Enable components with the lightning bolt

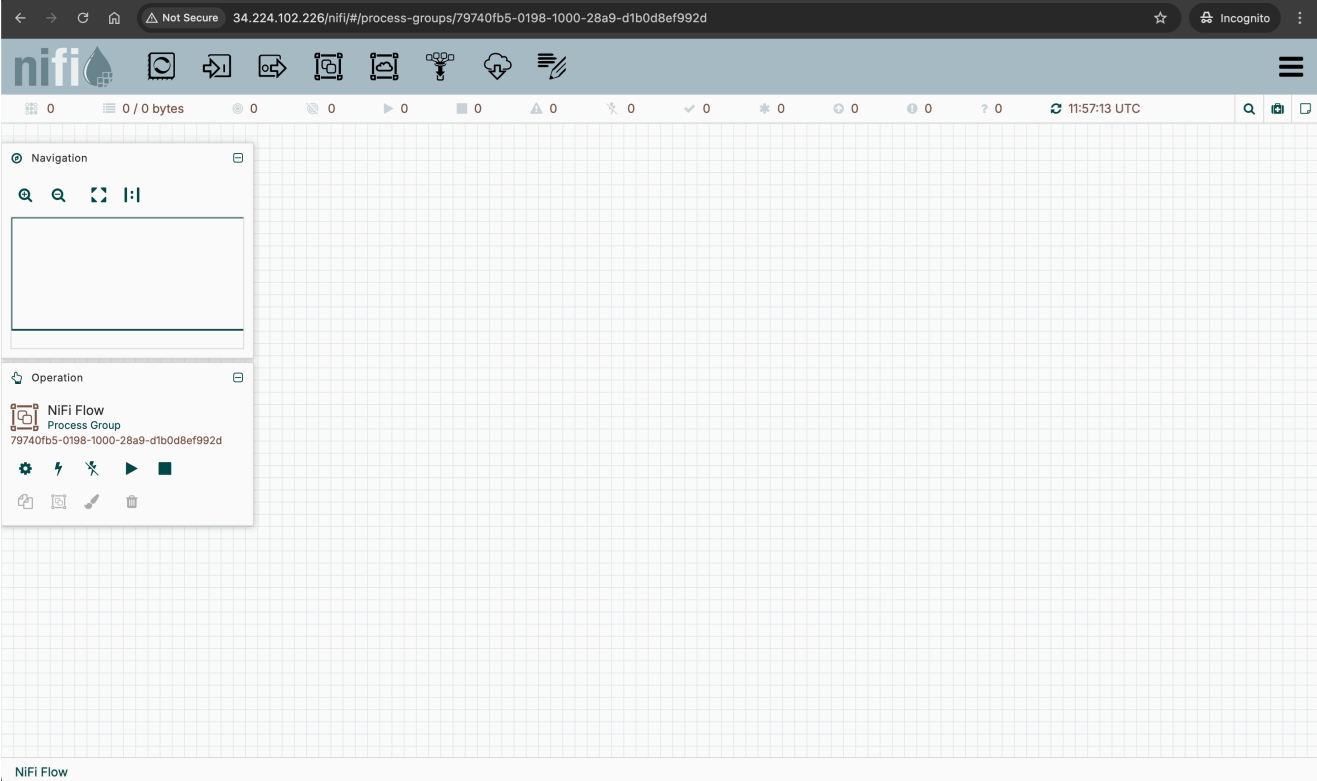pos(58,468)
